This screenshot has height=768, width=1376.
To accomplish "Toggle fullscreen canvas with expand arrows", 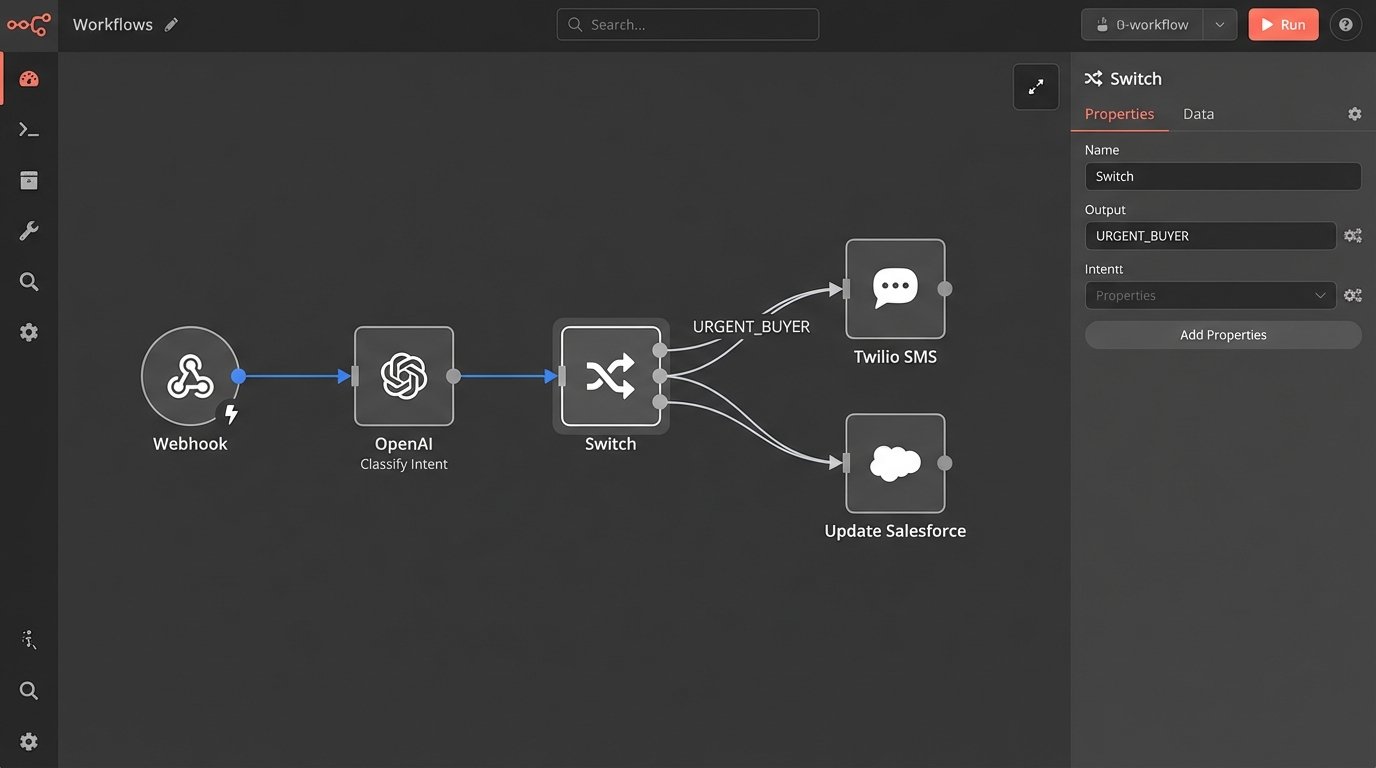I will tap(1035, 87).
